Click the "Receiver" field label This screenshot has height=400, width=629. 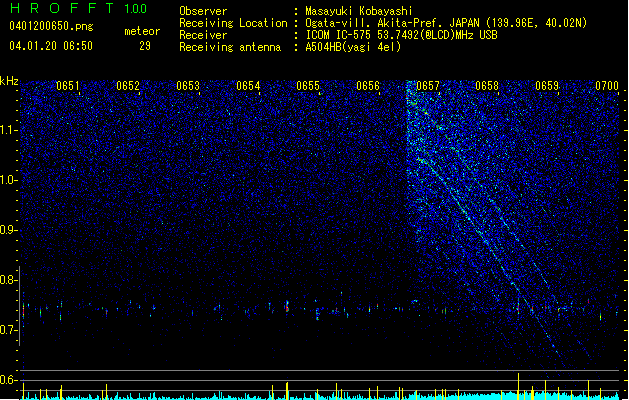click(x=203, y=35)
